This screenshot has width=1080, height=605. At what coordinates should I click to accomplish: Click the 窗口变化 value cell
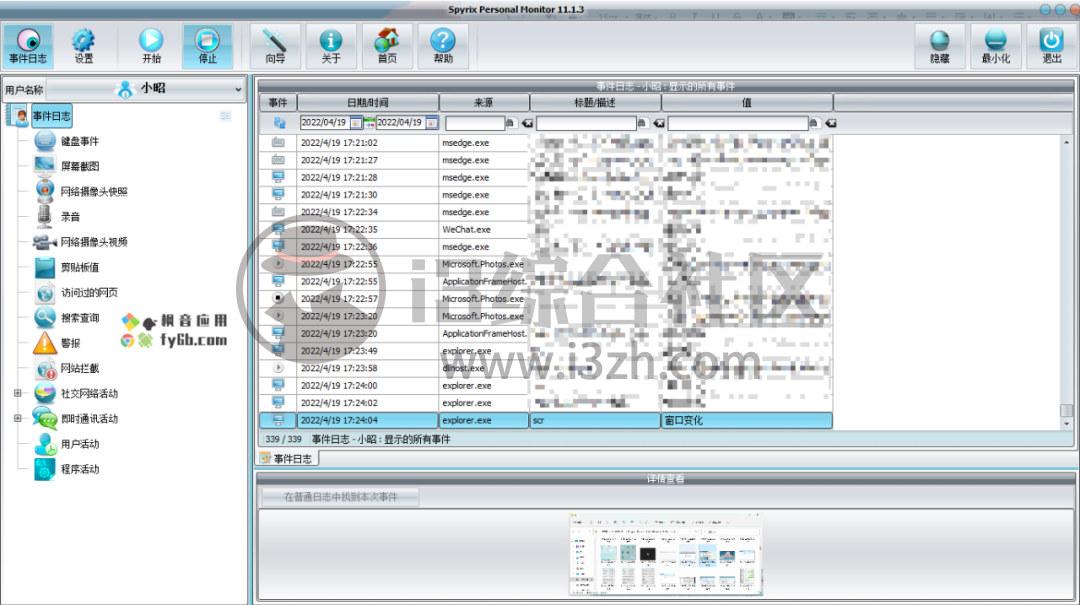coord(747,420)
